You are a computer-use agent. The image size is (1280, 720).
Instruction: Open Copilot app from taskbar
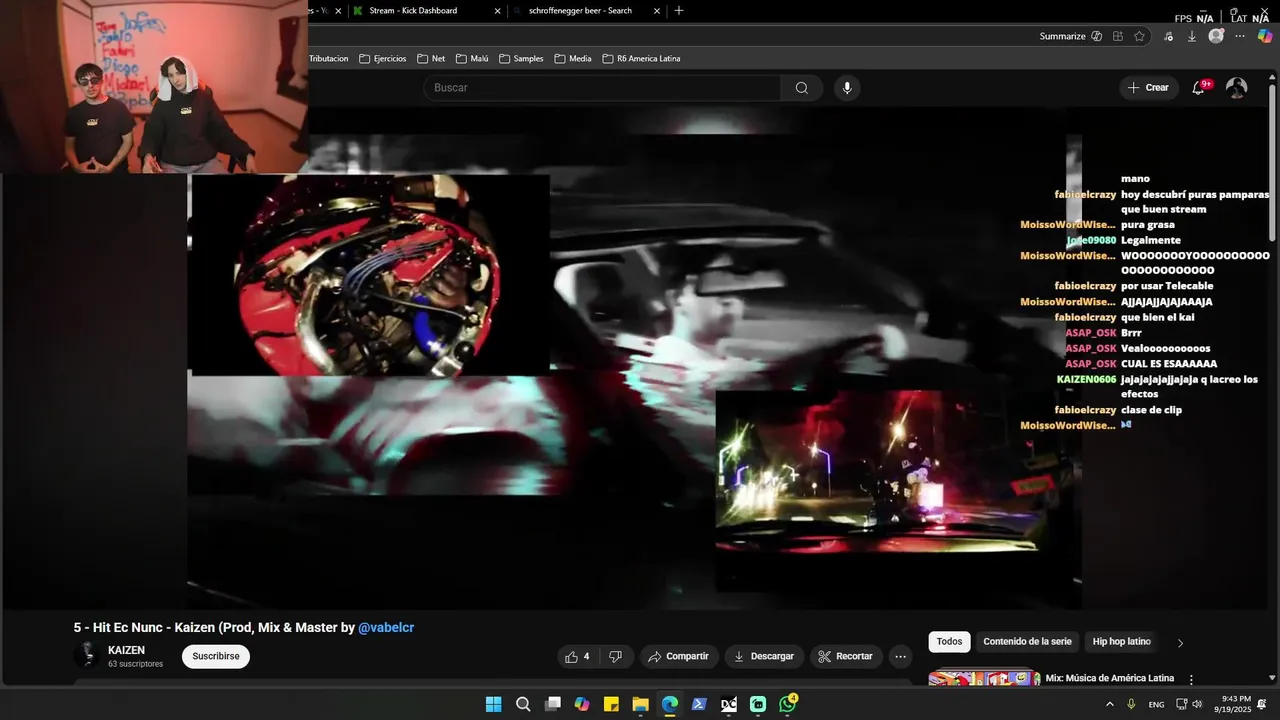582,704
